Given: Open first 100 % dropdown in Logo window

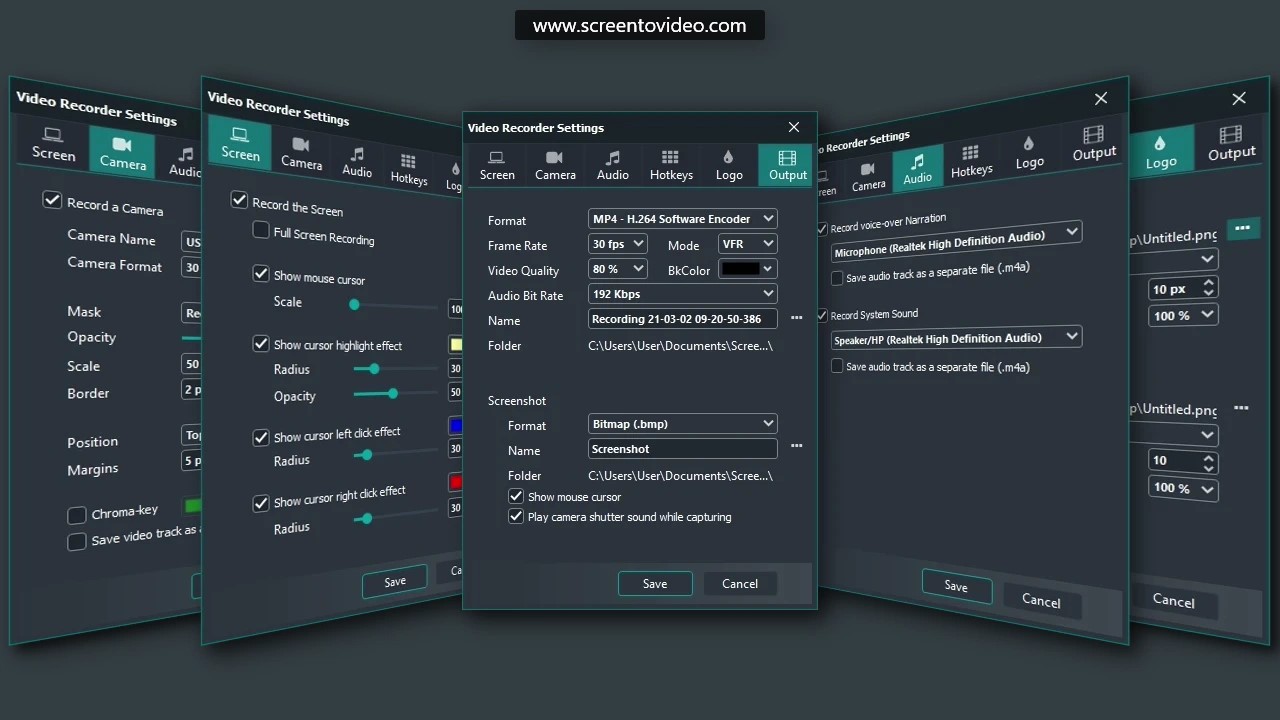Looking at the screenshot, I should click(1183, 315).
